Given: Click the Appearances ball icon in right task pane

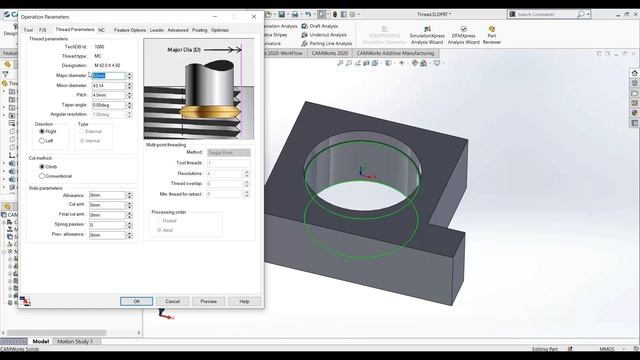Looking at the screenshot, I should (634, 113).
